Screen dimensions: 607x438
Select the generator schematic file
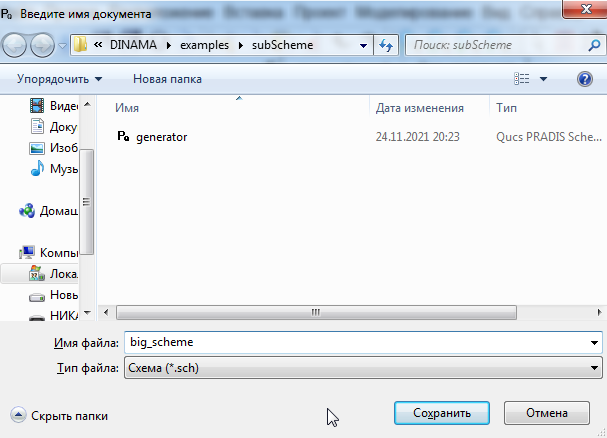coord(160,136)
